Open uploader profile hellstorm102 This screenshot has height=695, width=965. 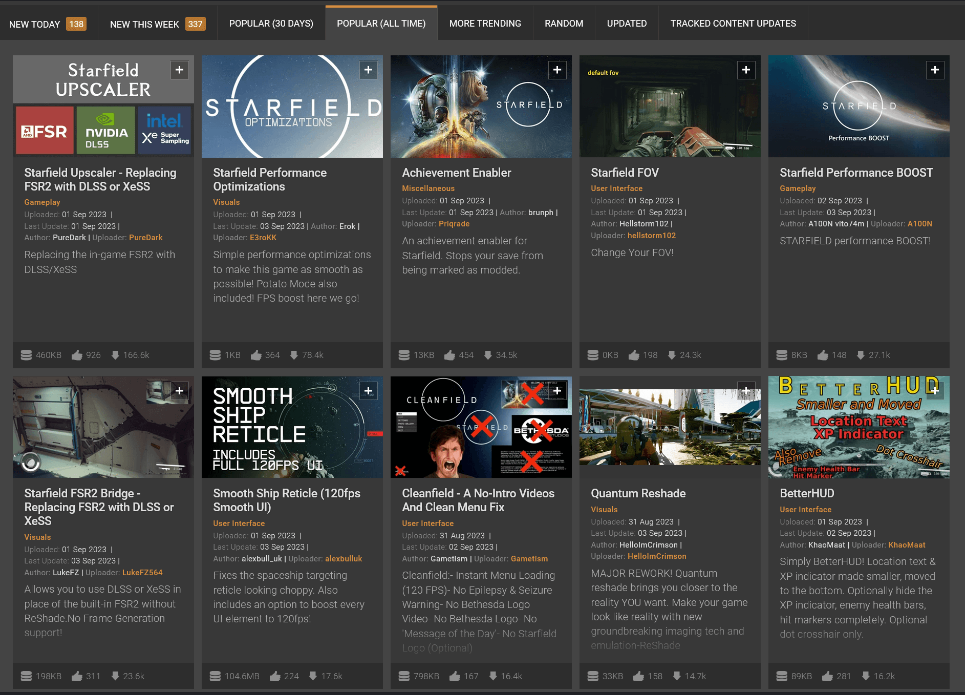[652, 235]
